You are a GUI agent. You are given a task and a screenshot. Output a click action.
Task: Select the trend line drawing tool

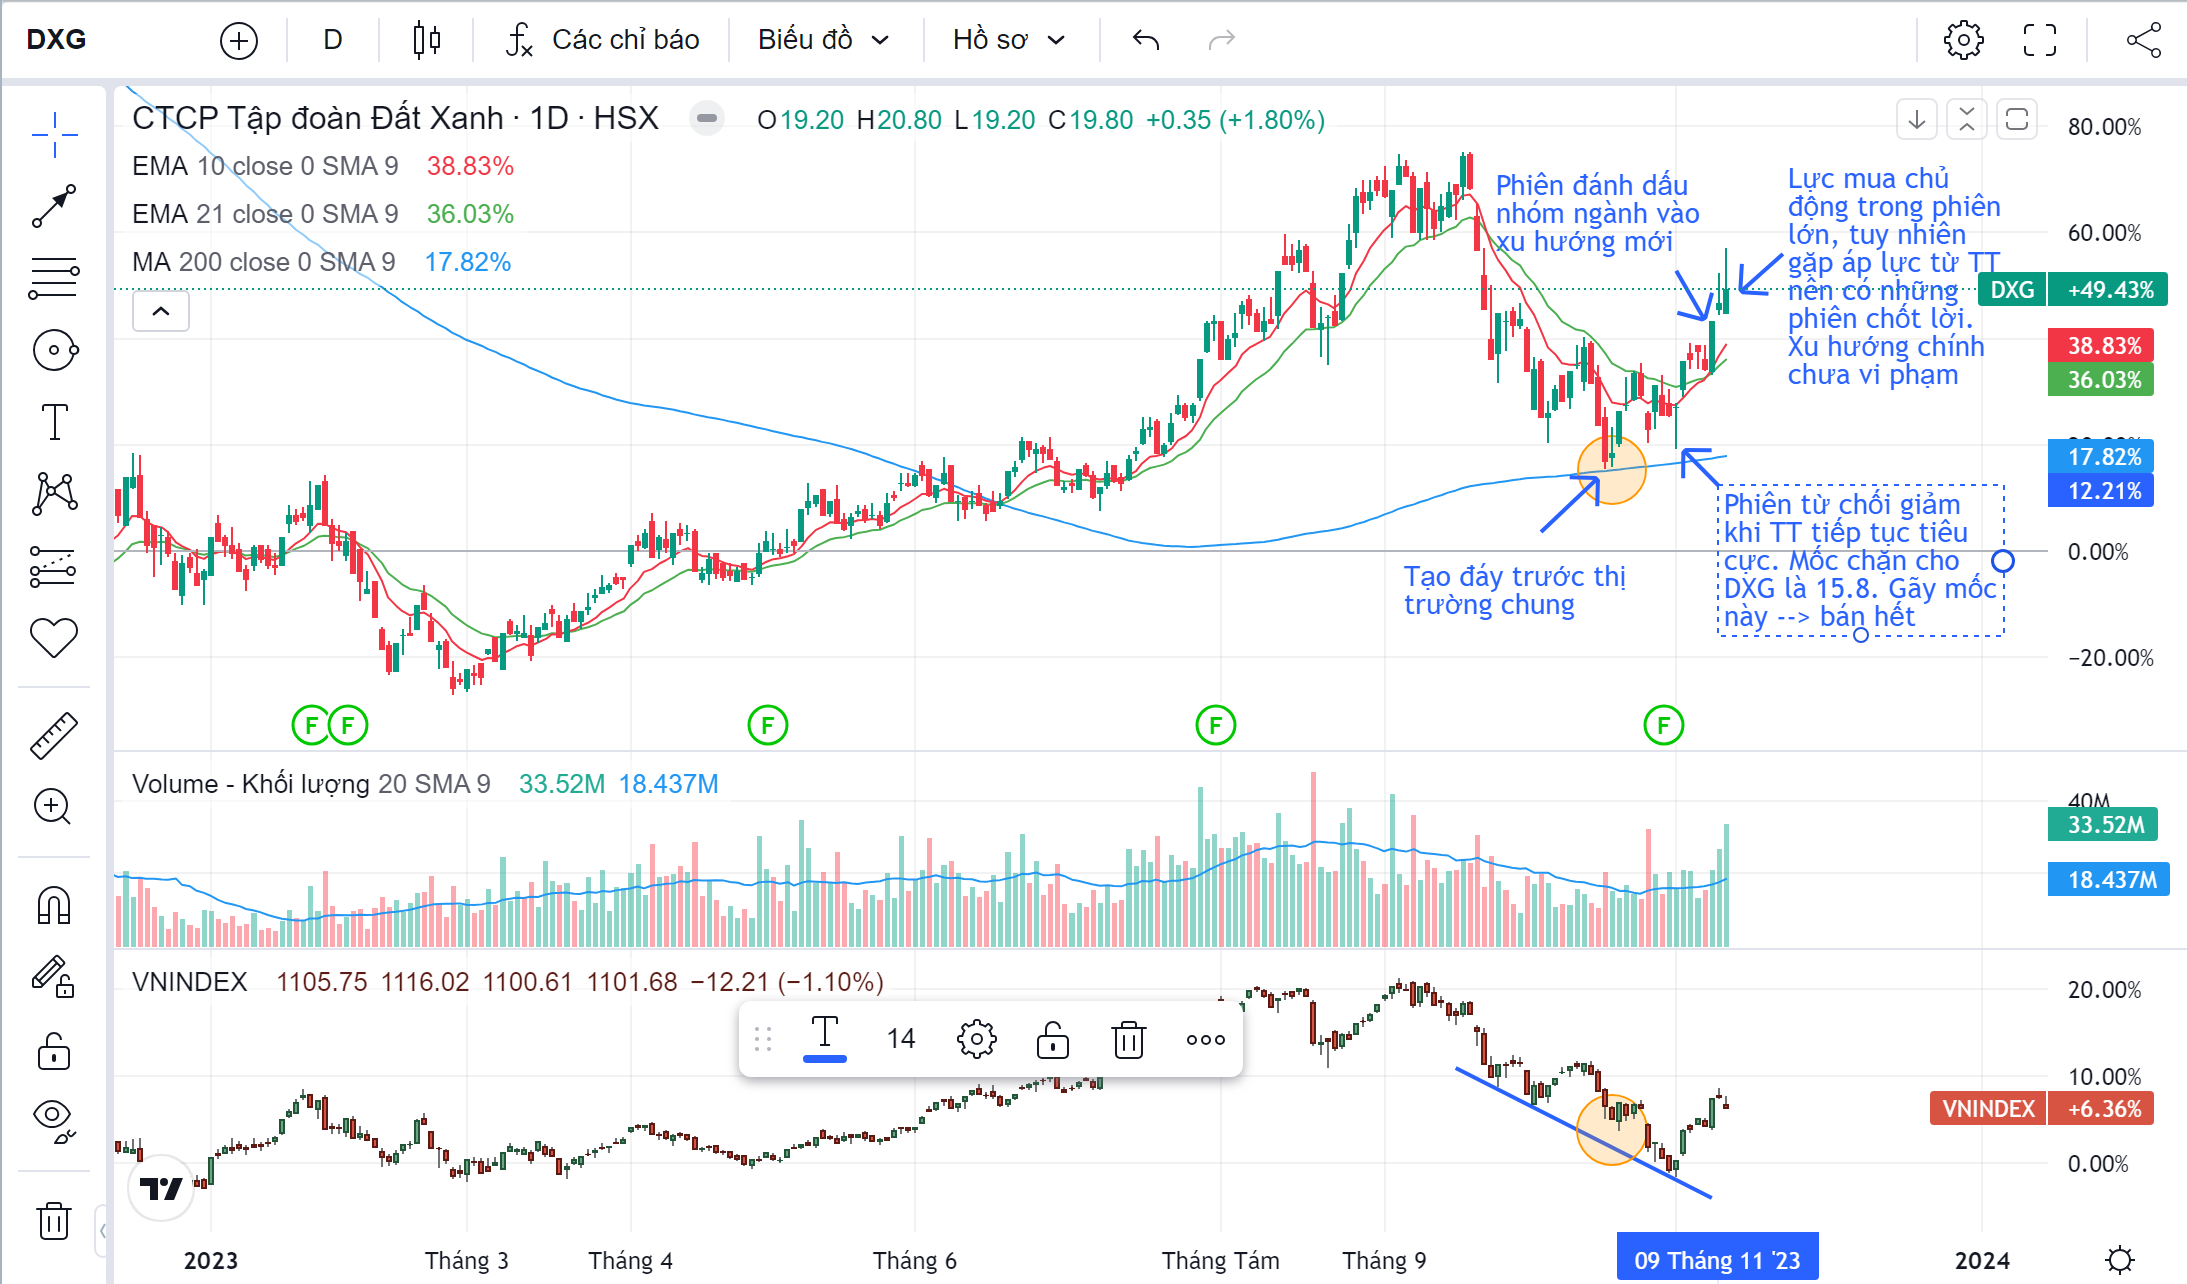click(54, 206)
